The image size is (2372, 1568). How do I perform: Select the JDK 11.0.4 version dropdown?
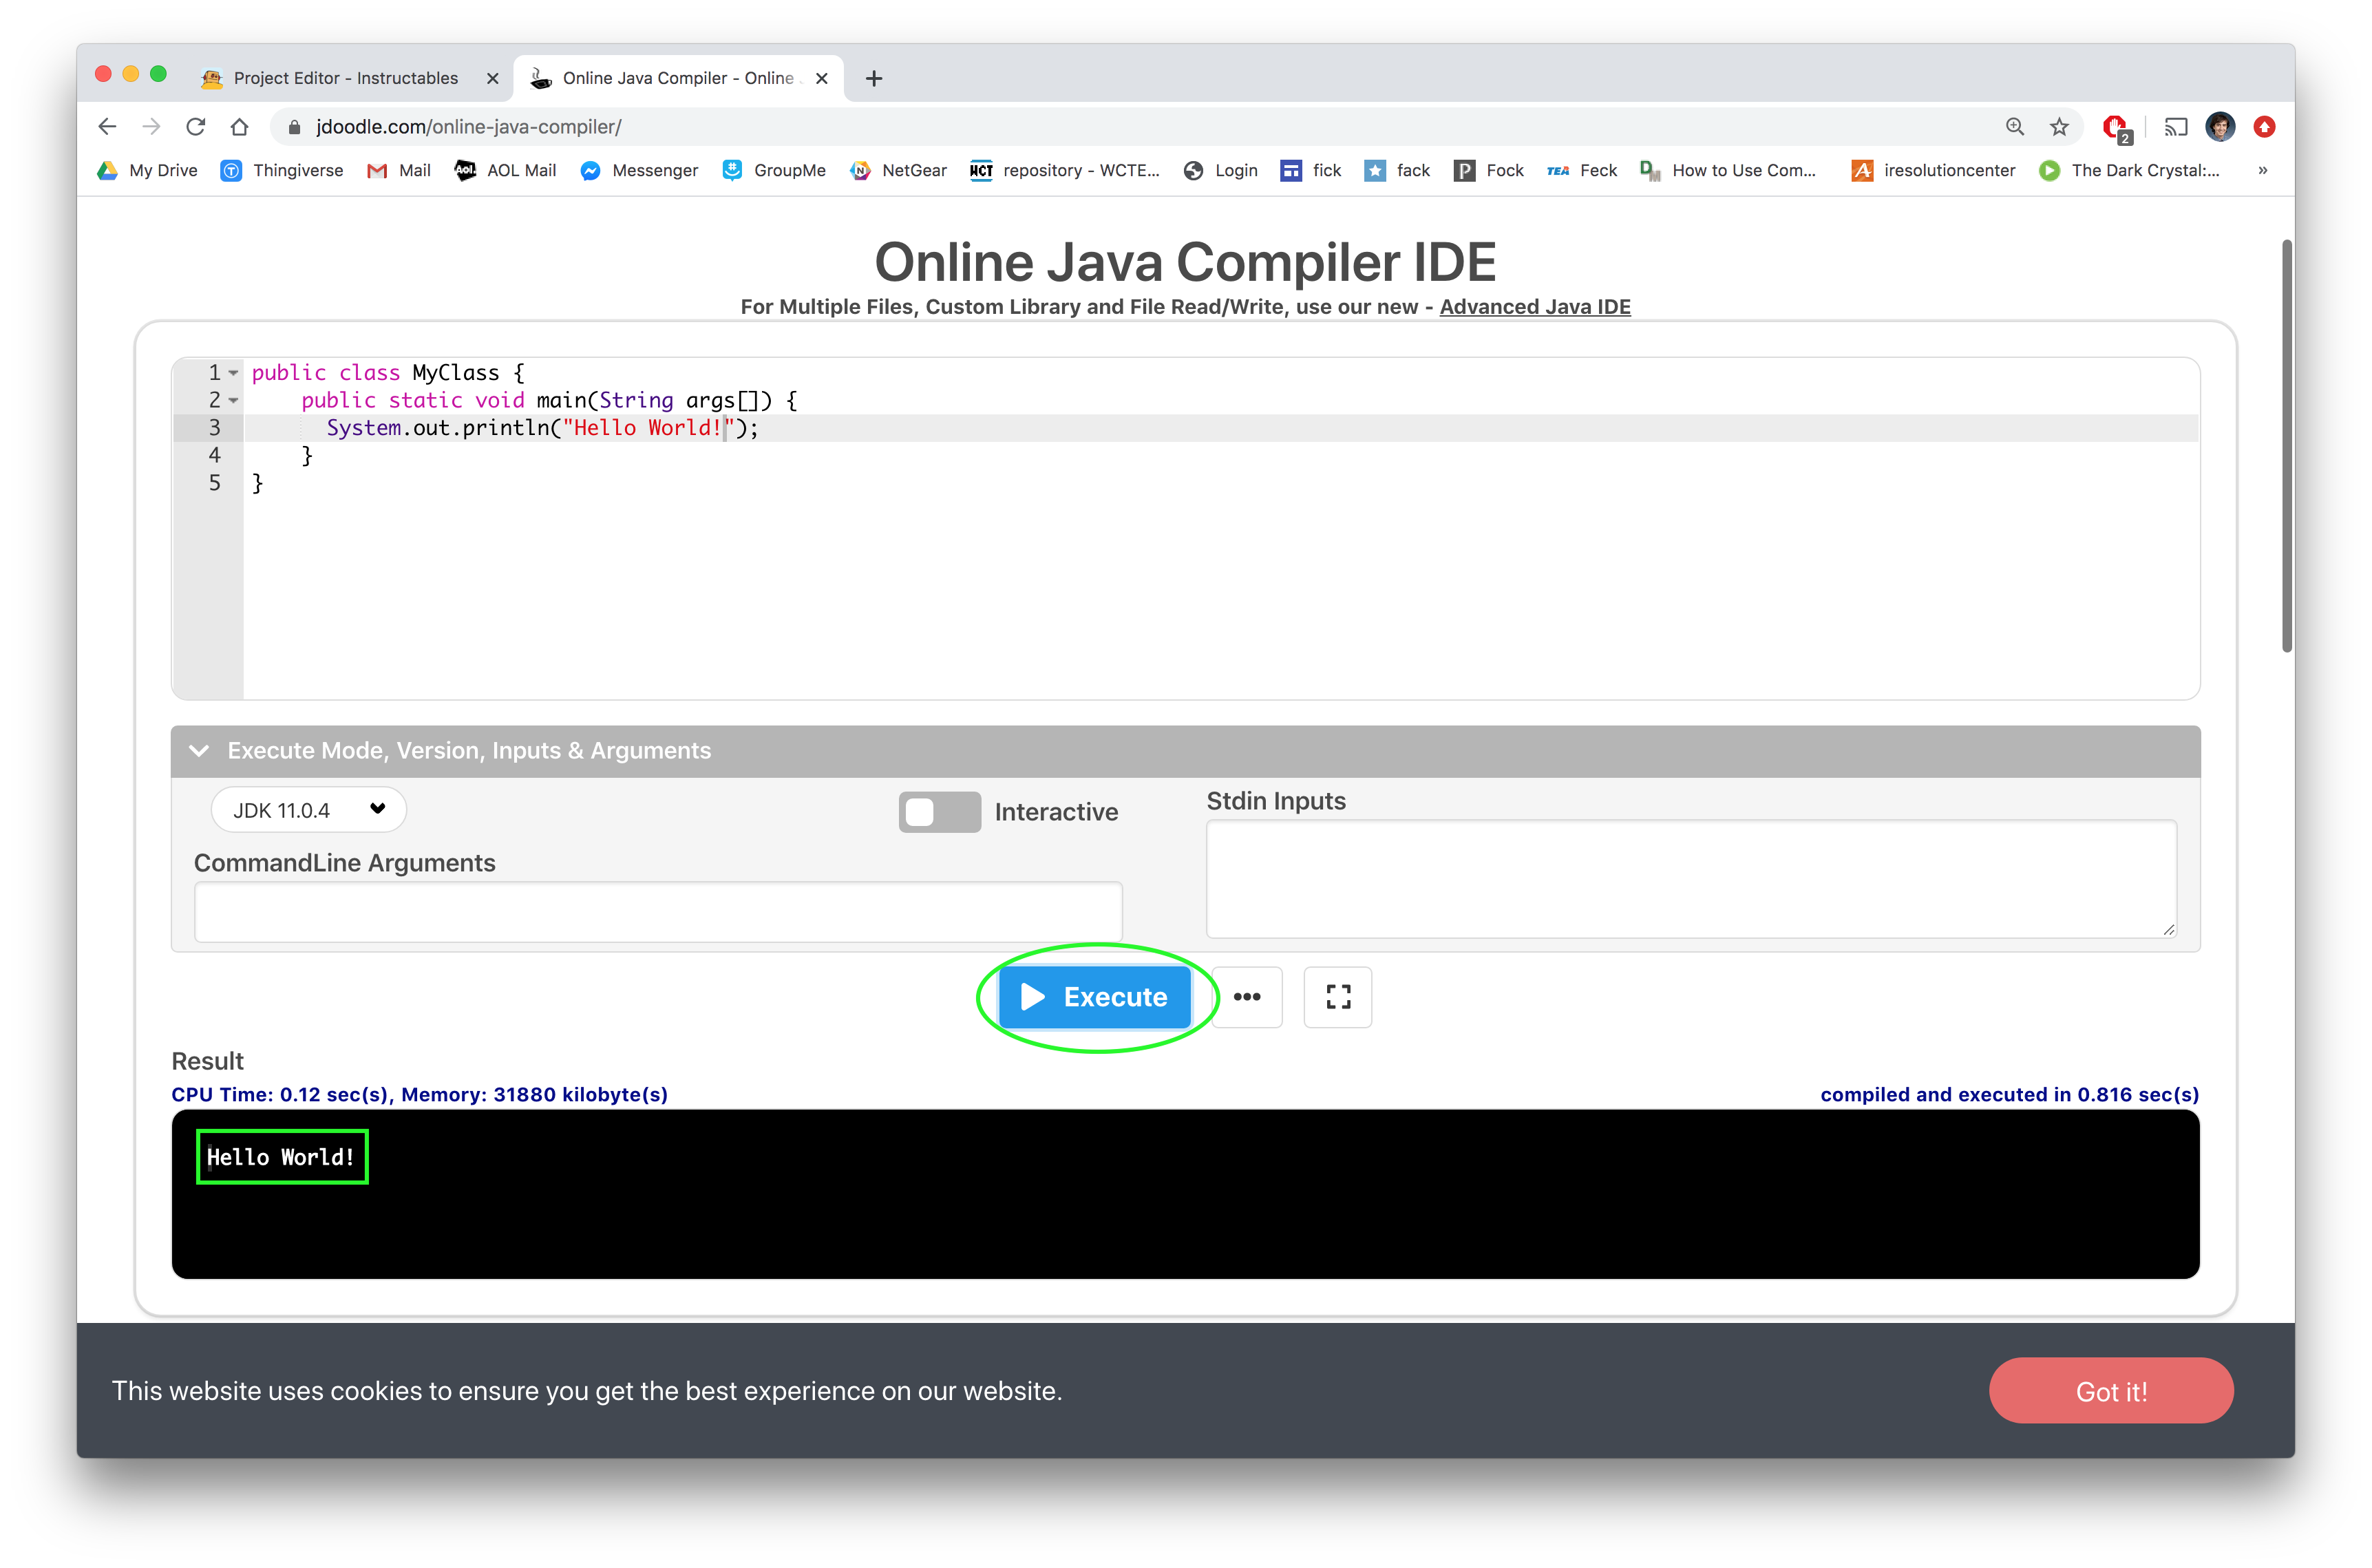(303, 809)
